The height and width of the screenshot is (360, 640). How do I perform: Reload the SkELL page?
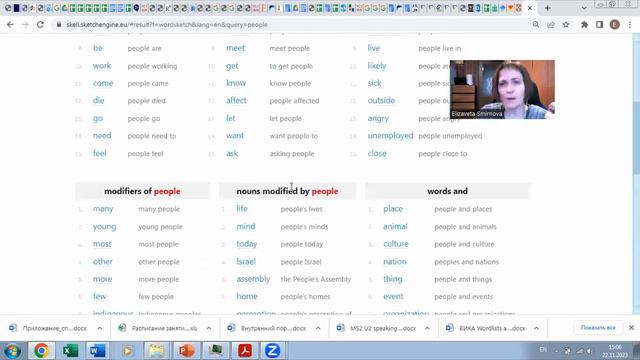point(40,24)
